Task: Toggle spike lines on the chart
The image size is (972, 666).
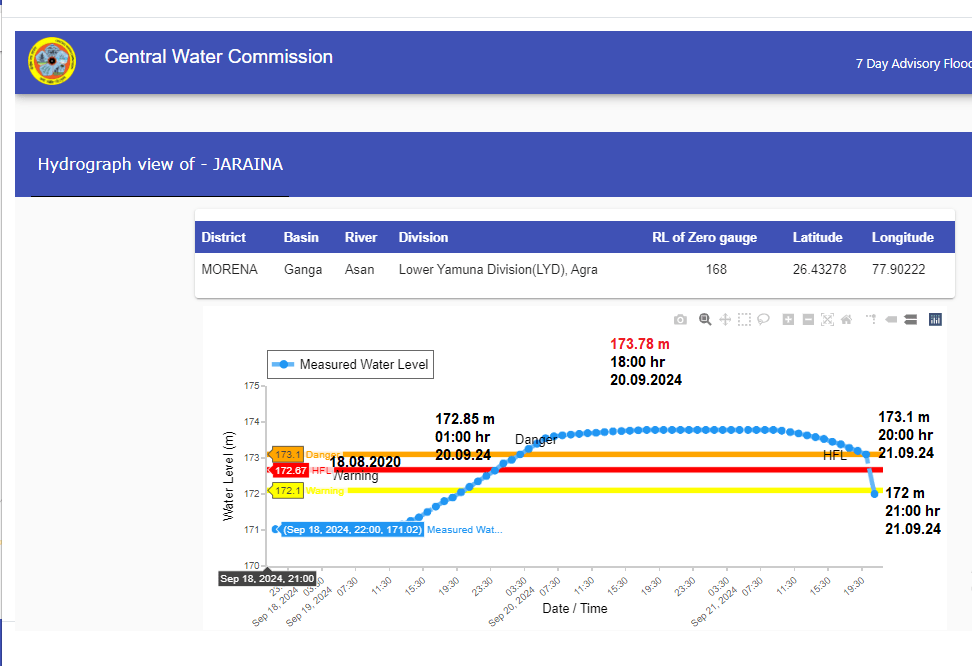Action: (x=871, y=320)
